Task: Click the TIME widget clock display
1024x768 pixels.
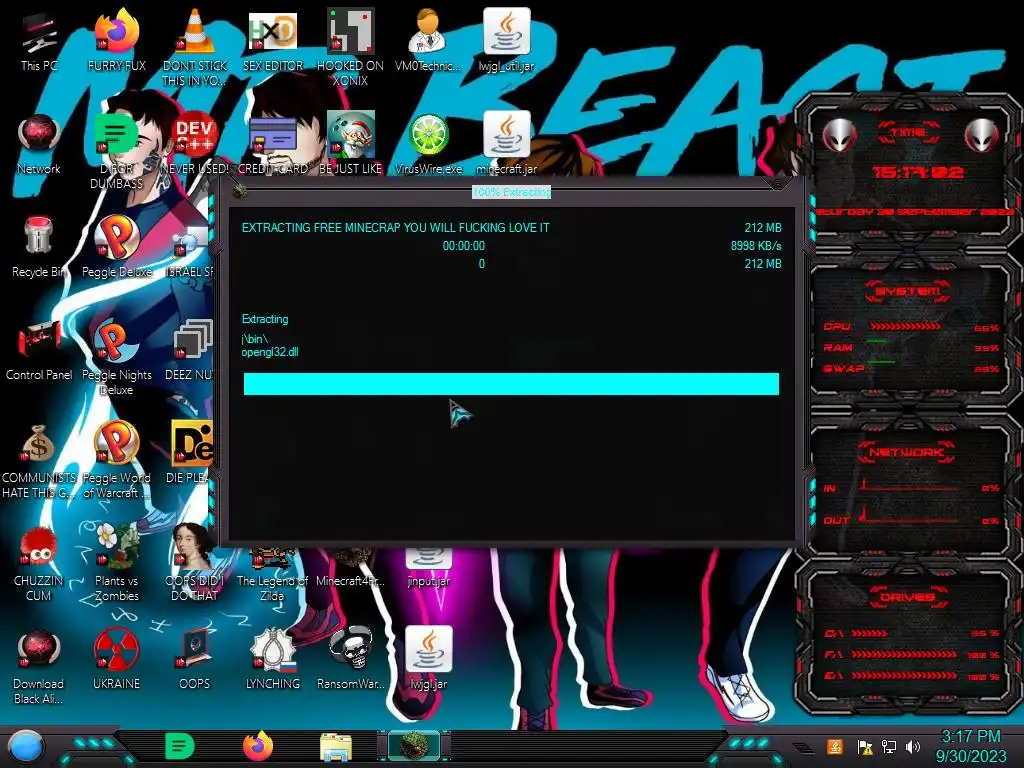Action: [x=918, y=172]
